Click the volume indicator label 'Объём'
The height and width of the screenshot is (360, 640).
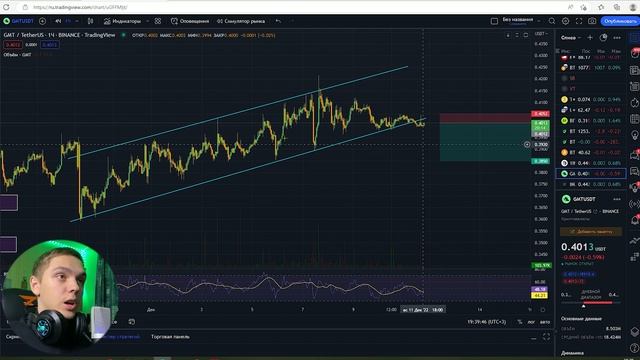17,54
